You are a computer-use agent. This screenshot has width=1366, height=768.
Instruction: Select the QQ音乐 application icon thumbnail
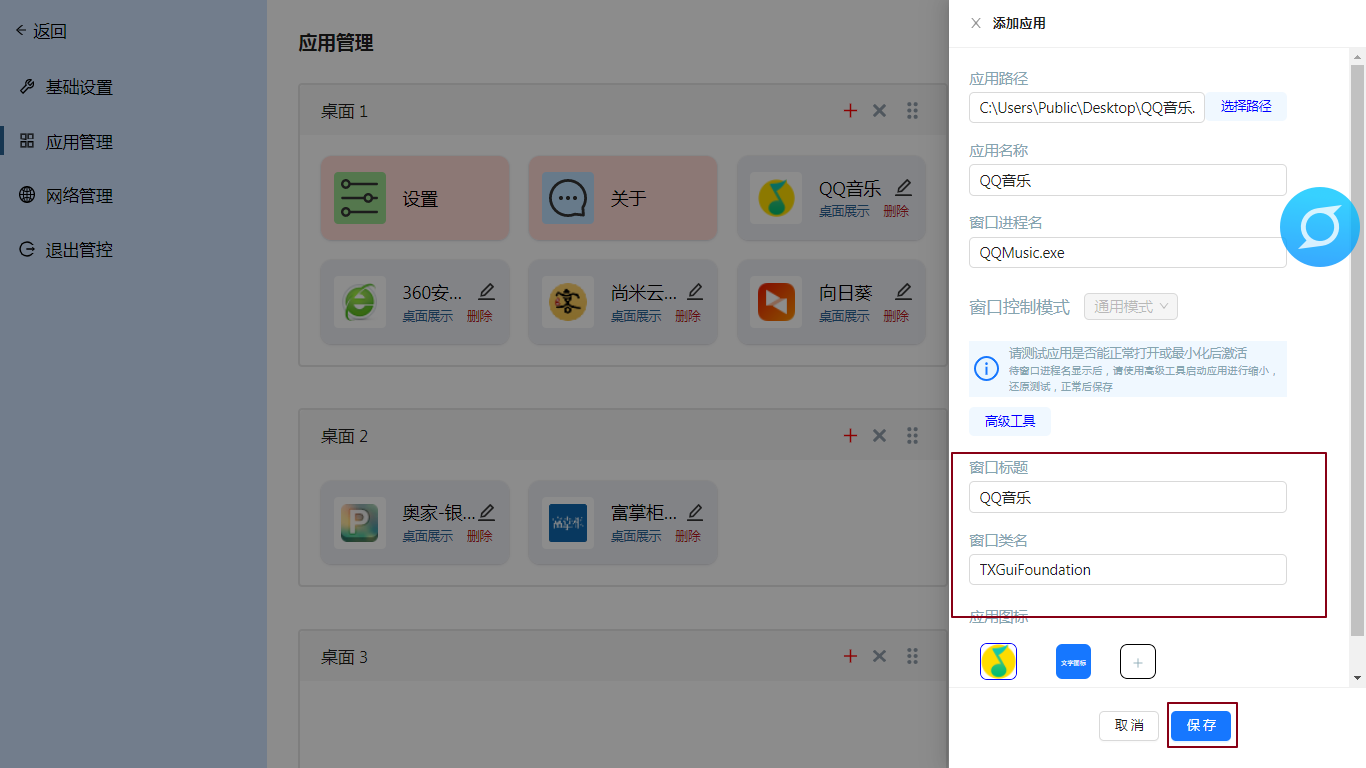tap(998, 661)
